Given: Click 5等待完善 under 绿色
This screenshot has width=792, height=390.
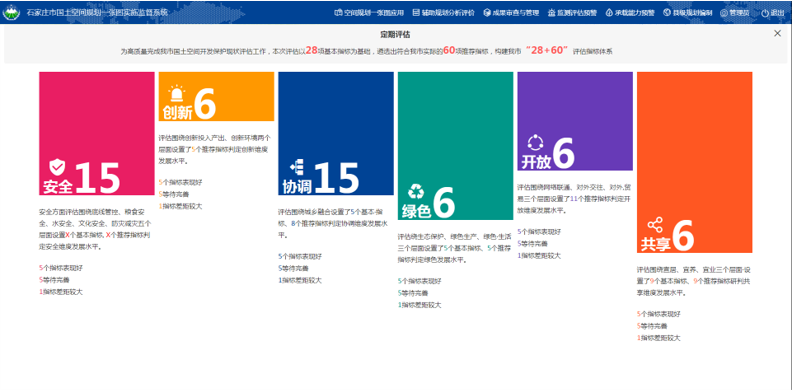Looking at the screenshot, I should click(413, 293).
